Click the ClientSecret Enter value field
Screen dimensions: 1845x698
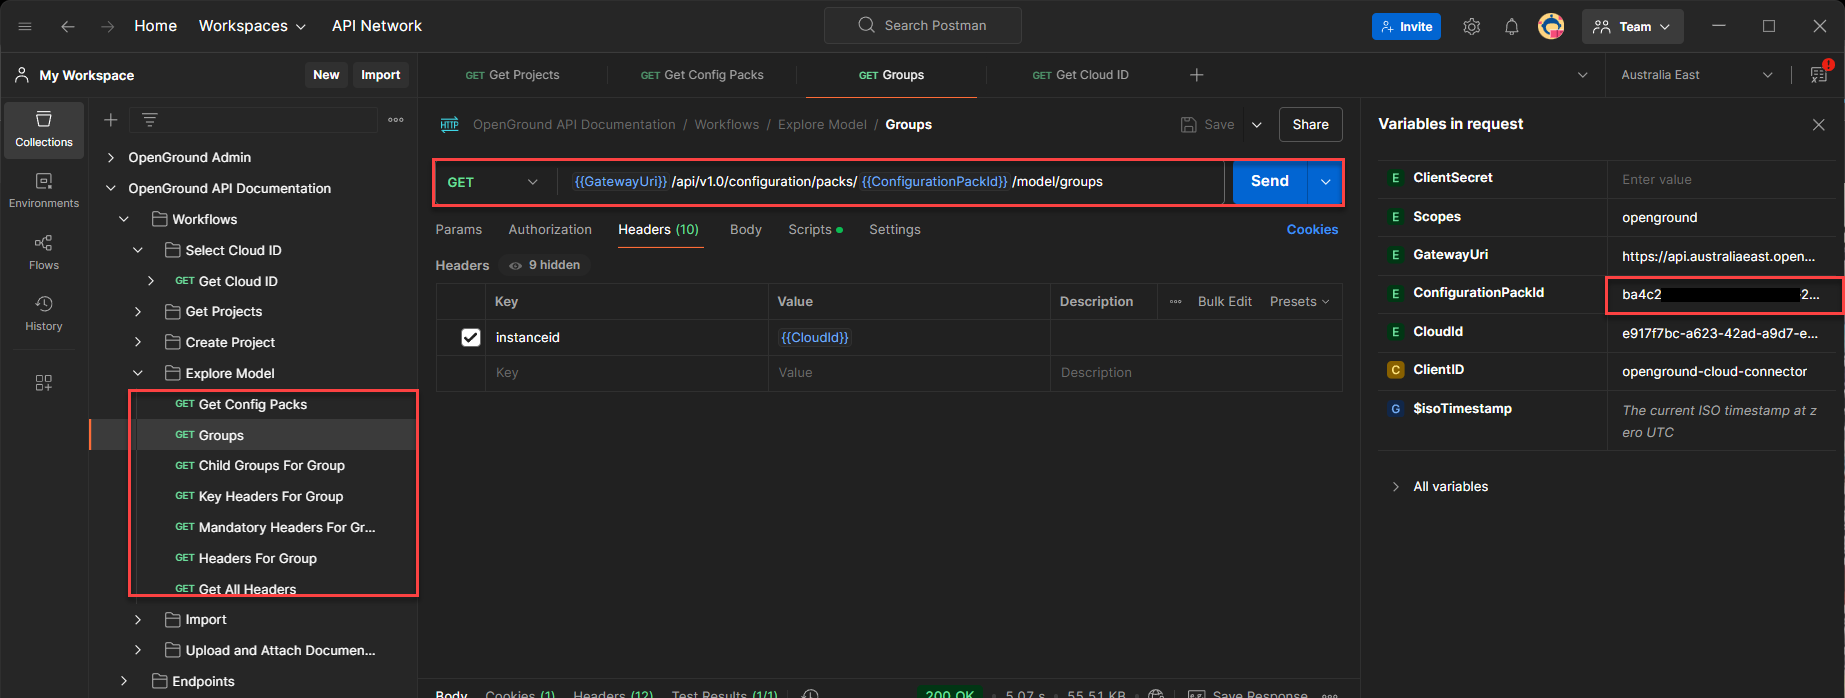pos(1724,180)
